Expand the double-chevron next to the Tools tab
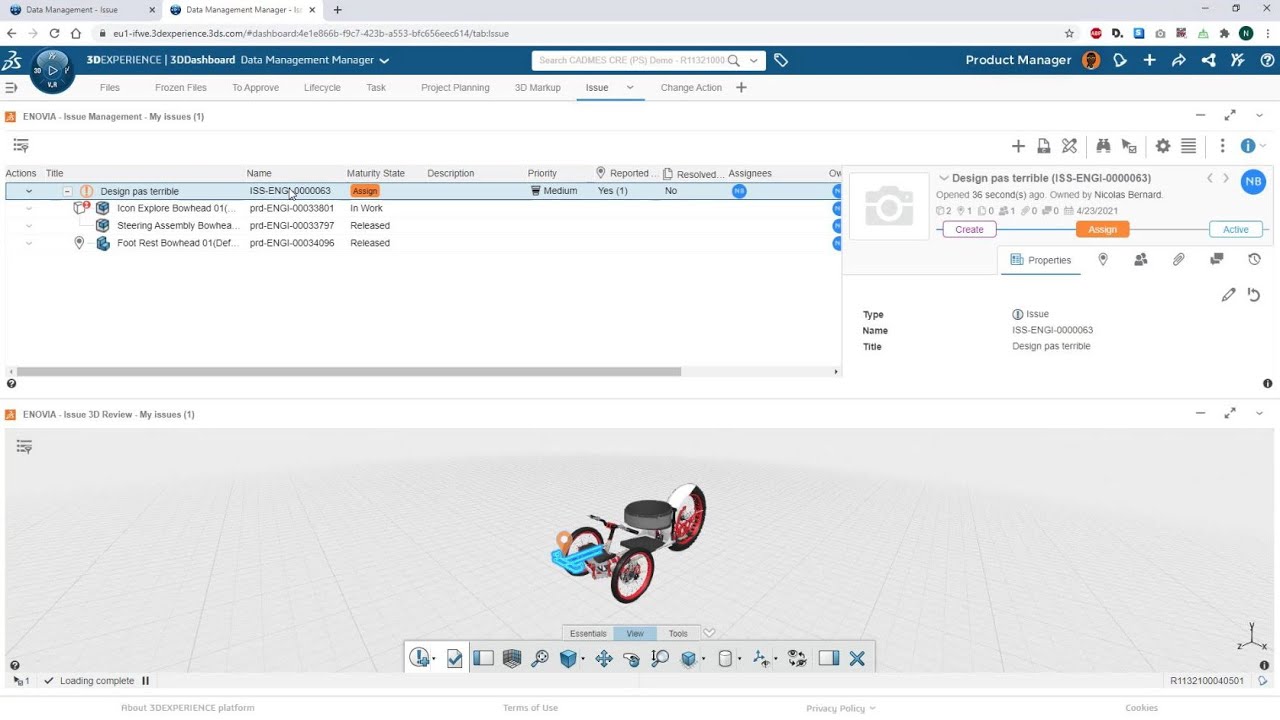This screenshot has width=1280, height=720. point(709,633)
